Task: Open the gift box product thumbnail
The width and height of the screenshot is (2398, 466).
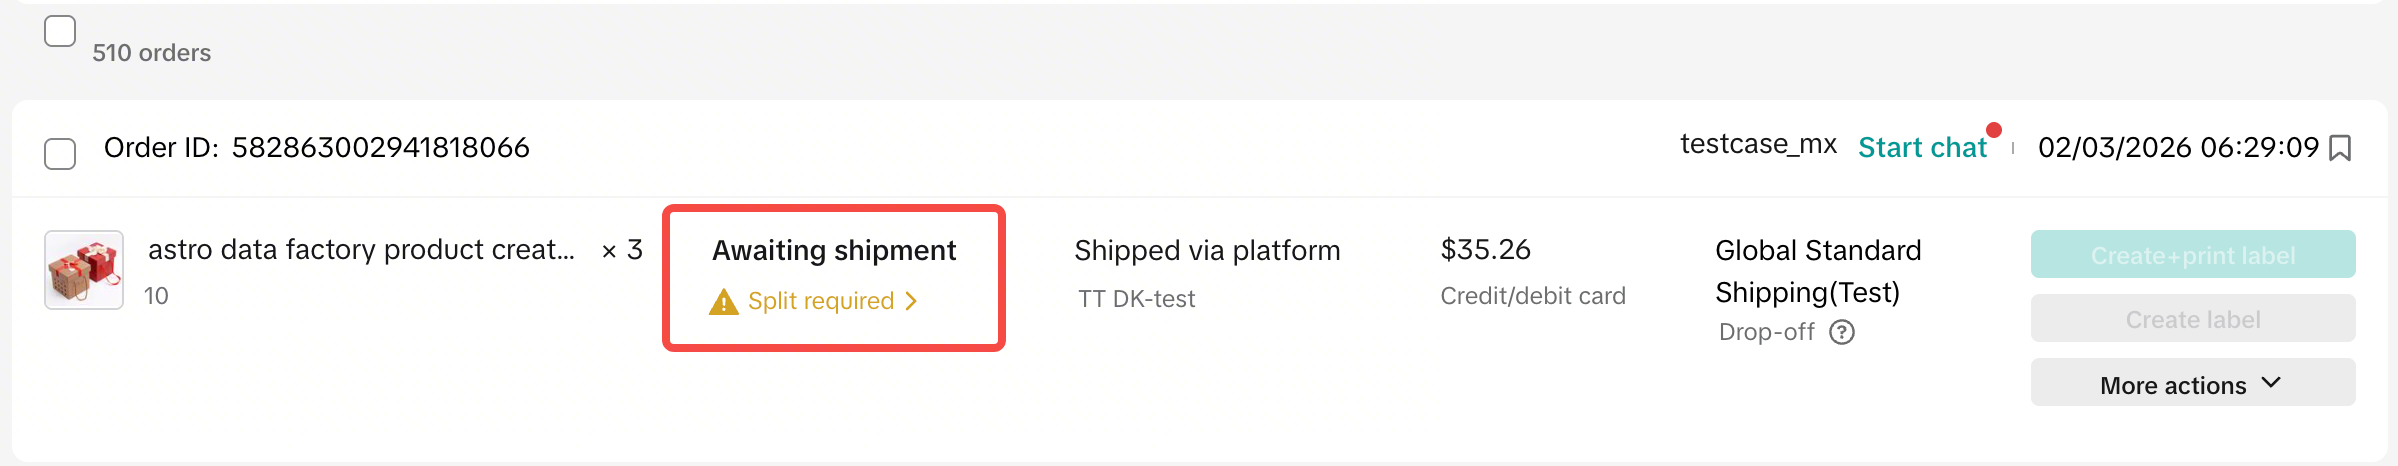Action: pos(84,270)
